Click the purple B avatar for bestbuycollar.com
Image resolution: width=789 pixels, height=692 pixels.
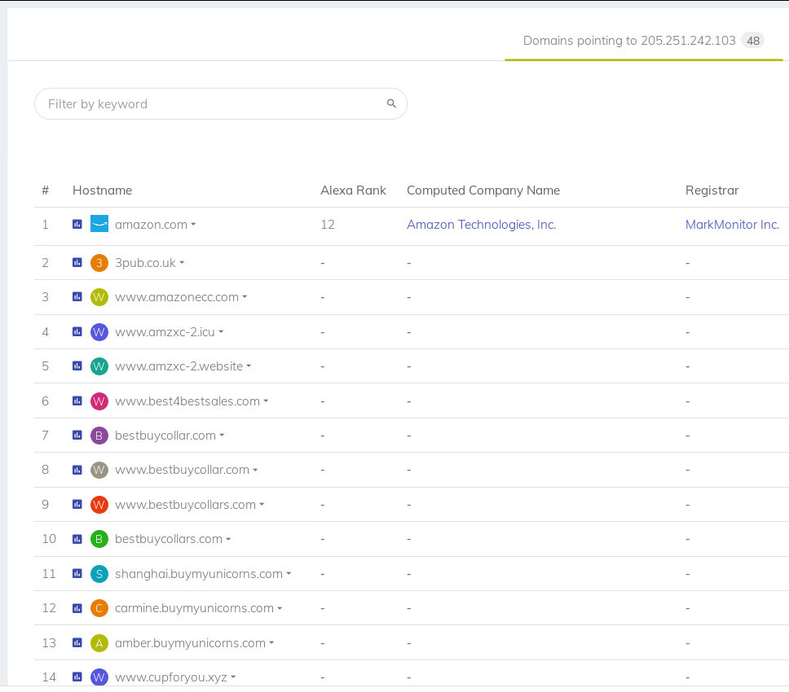coord(99,435)
